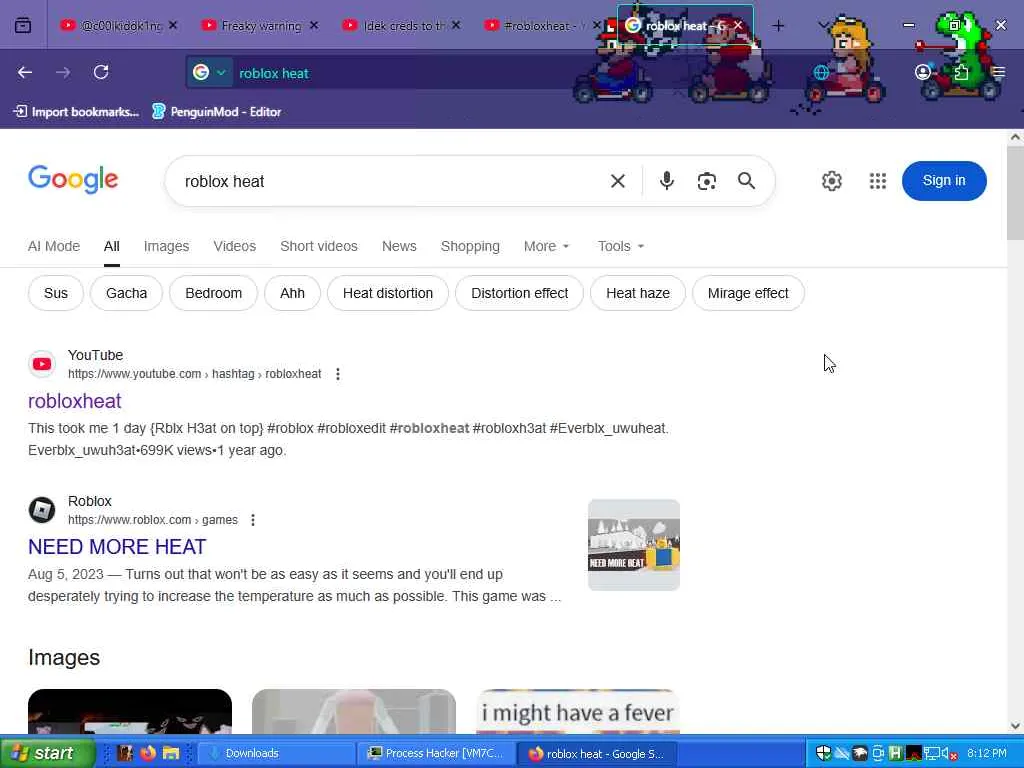Expand the Tools dropdown

(x=621, y=246)
